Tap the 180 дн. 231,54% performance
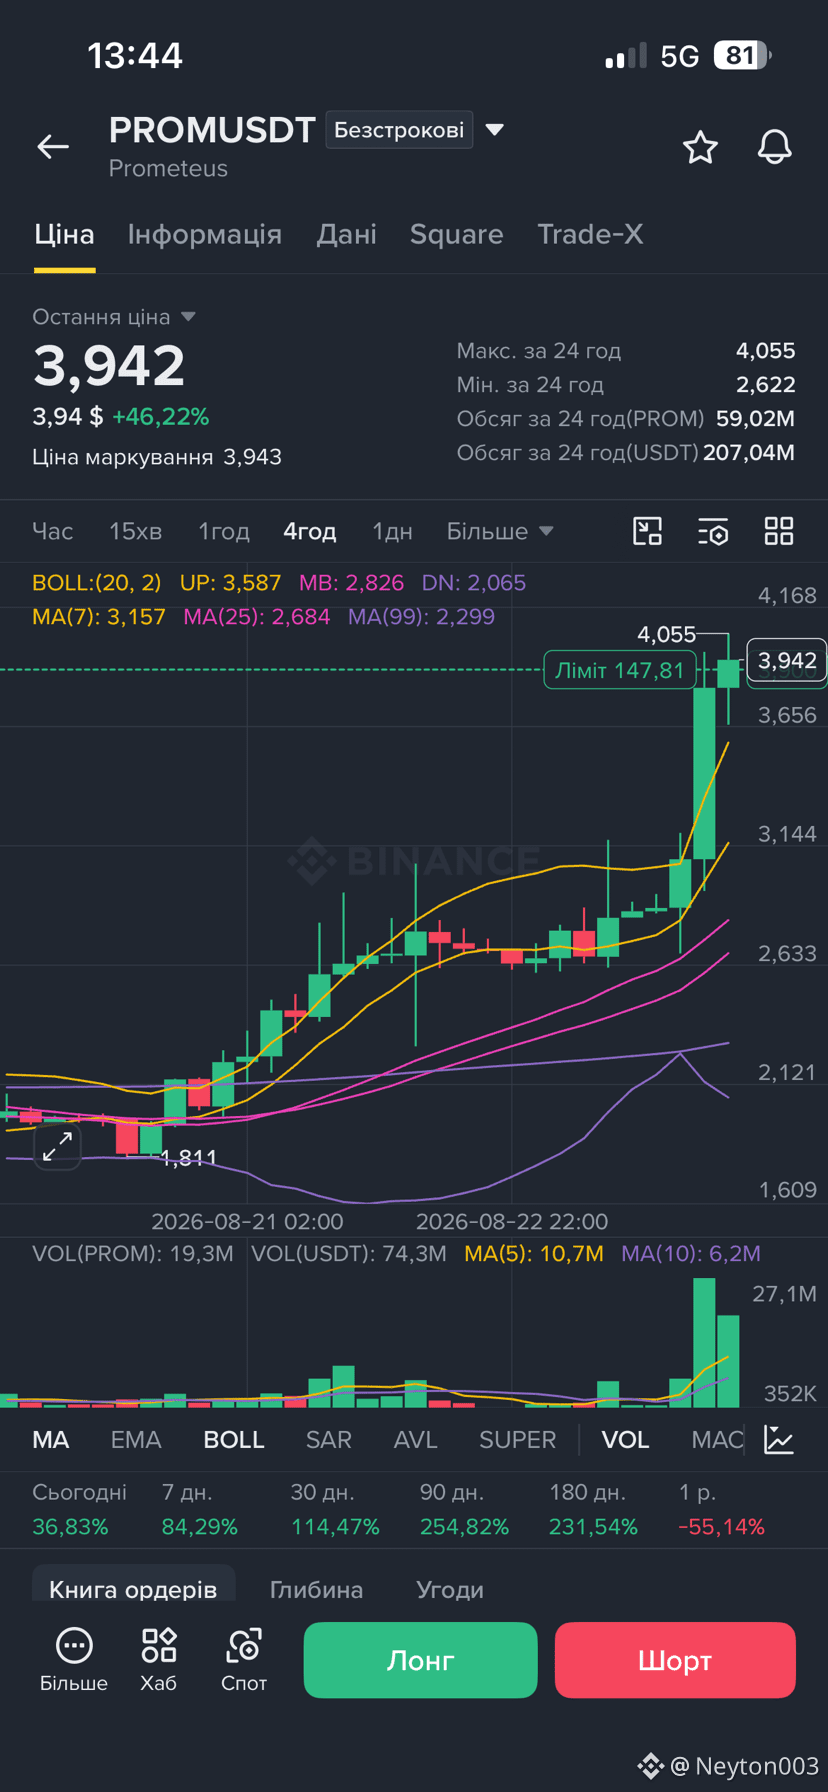 point(593,1510)
